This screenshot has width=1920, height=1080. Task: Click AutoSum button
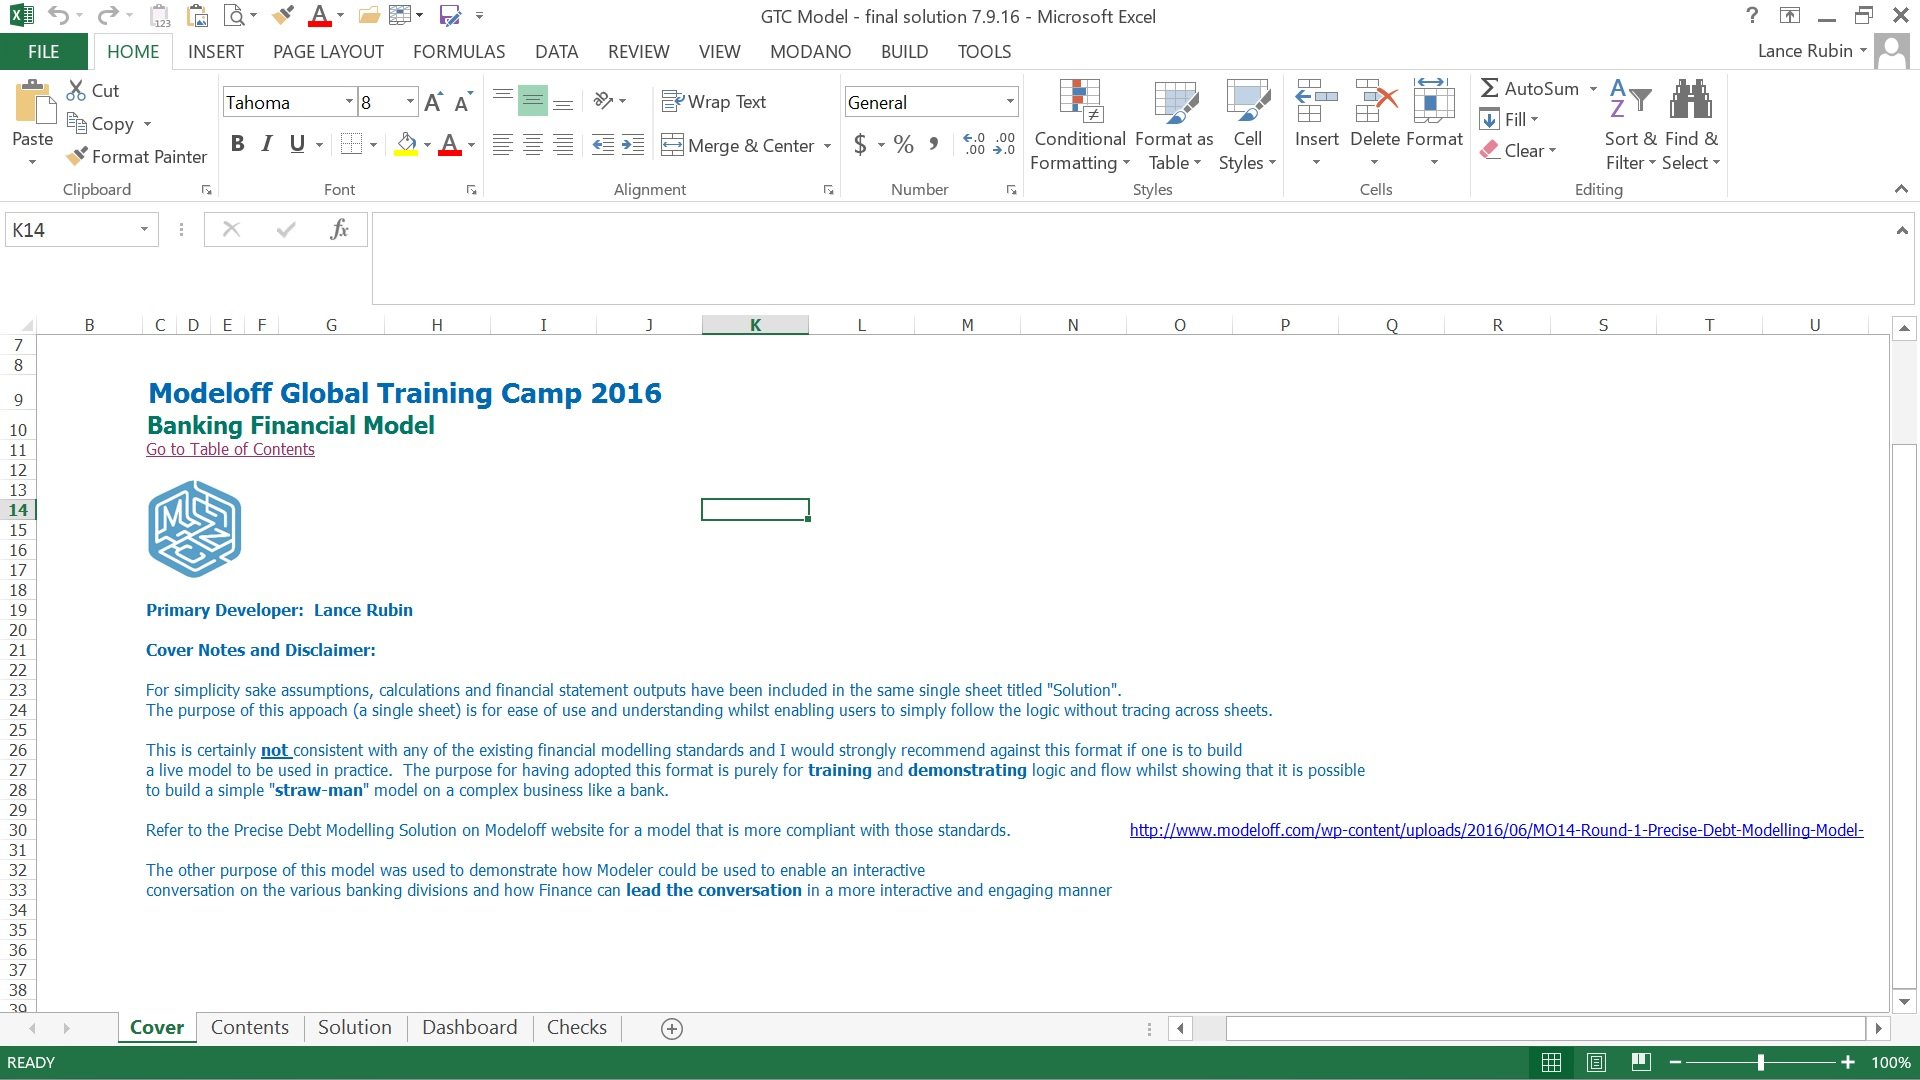(1530, 89)
